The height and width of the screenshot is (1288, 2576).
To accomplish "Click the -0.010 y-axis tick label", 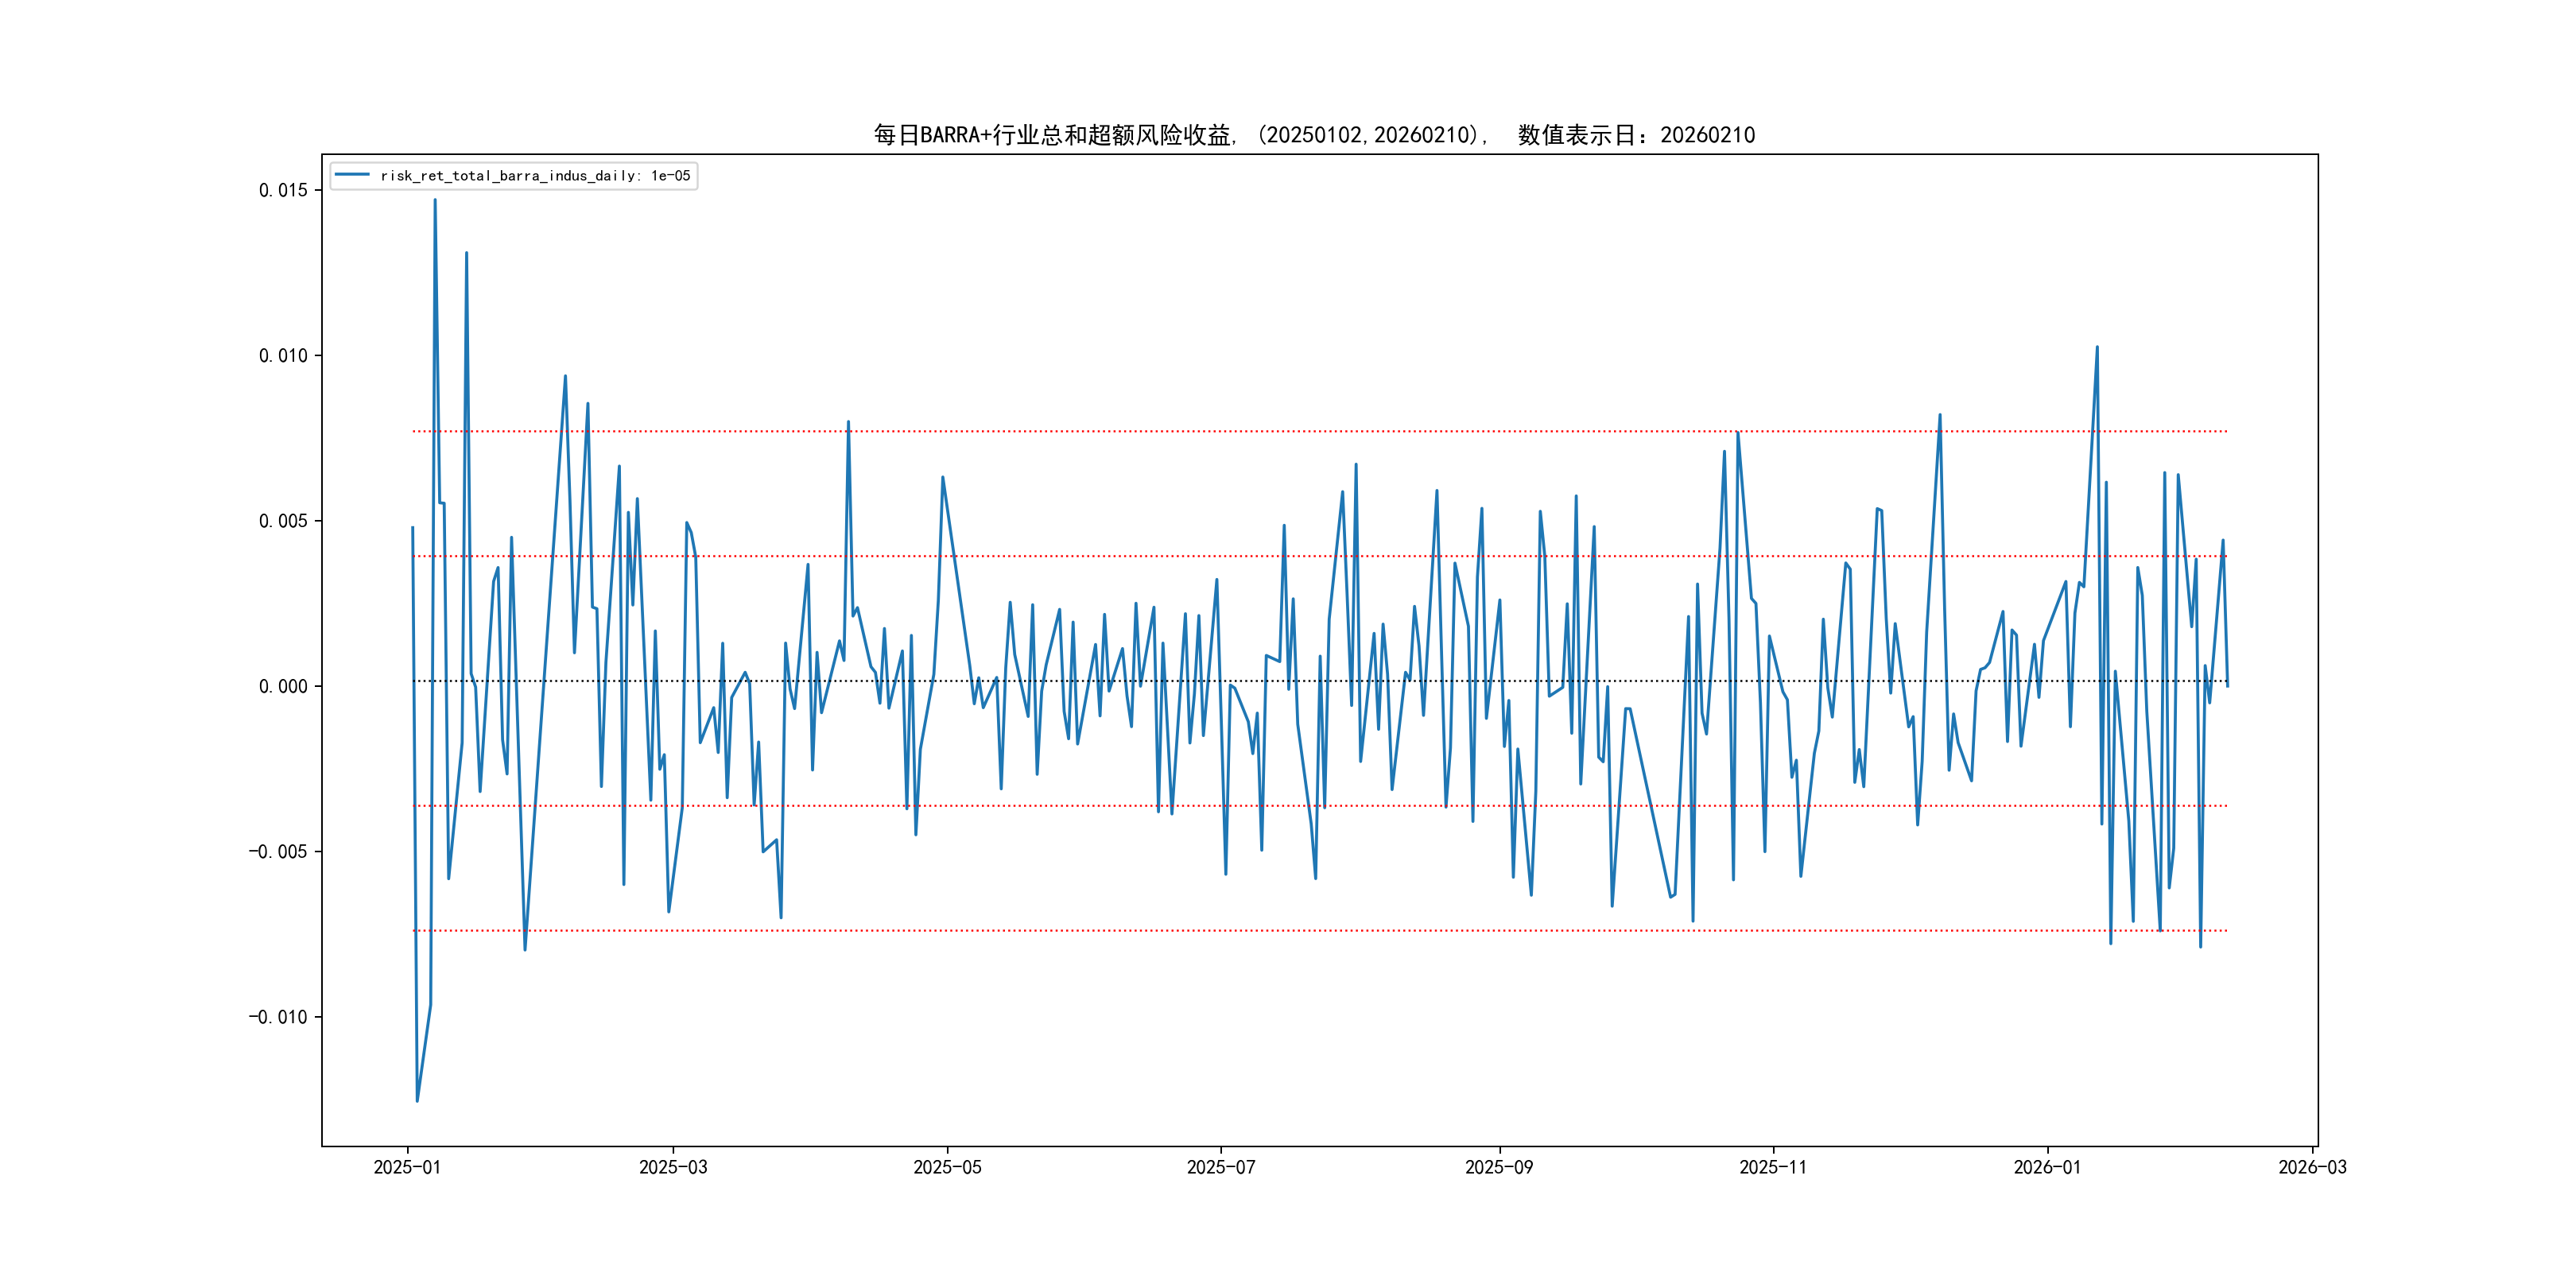I will click(278, 1017).
